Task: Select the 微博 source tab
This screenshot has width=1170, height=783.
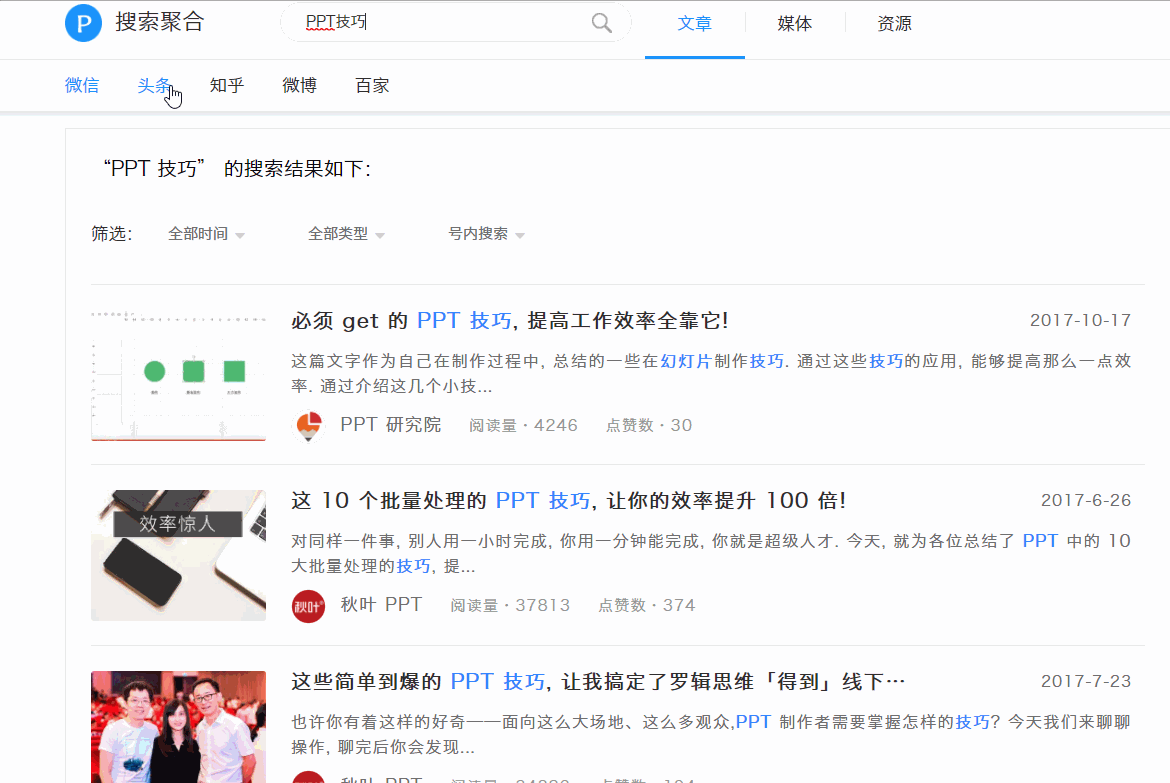Action: [299, 85]
